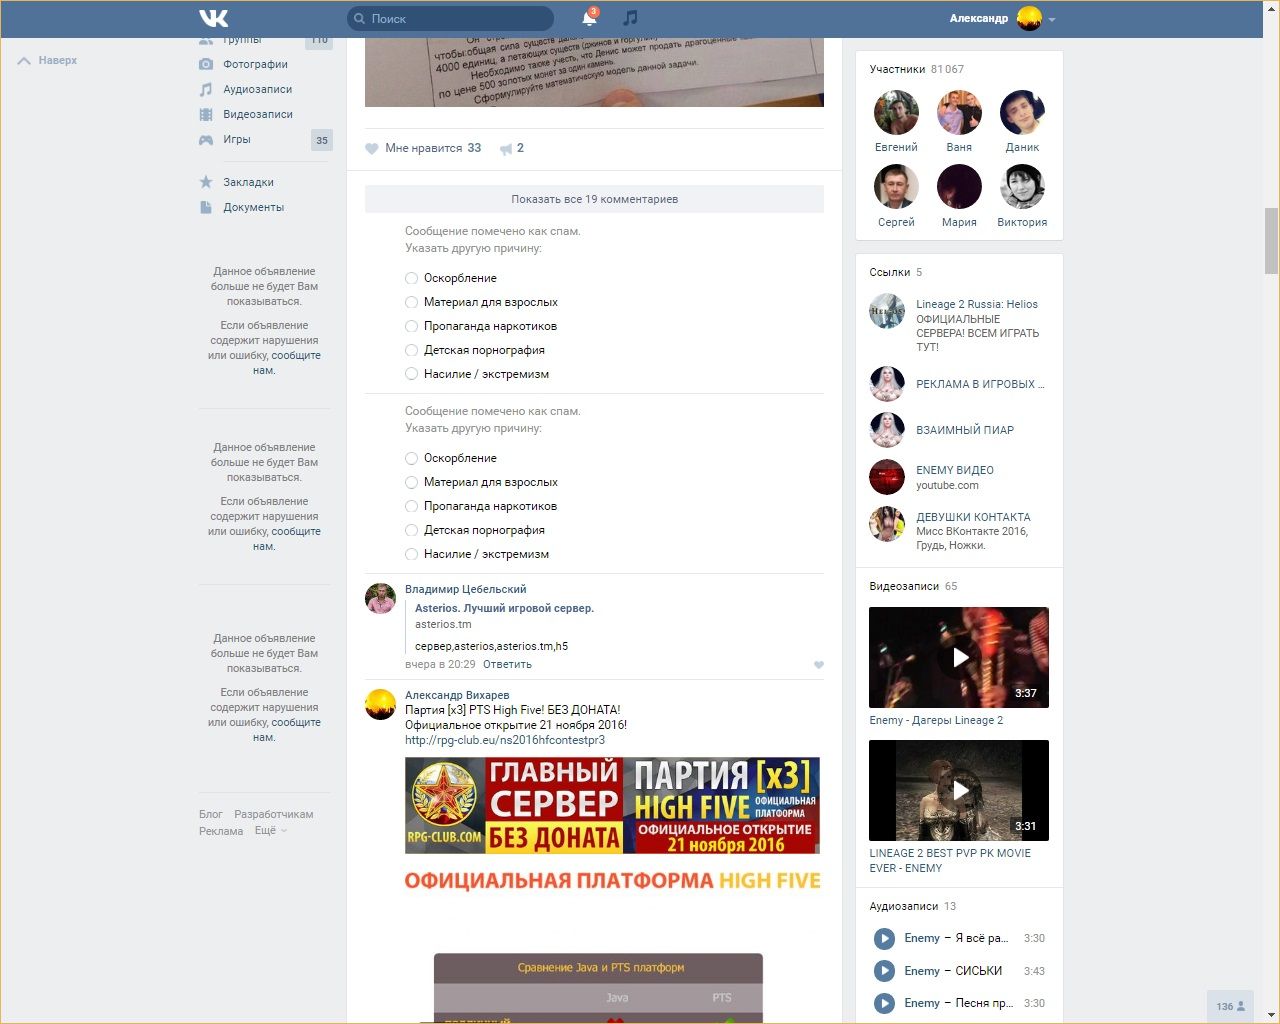Open the notifications bell
Screen dimensions: 1280x1024
pyautogui.click(x=589, y=18)
